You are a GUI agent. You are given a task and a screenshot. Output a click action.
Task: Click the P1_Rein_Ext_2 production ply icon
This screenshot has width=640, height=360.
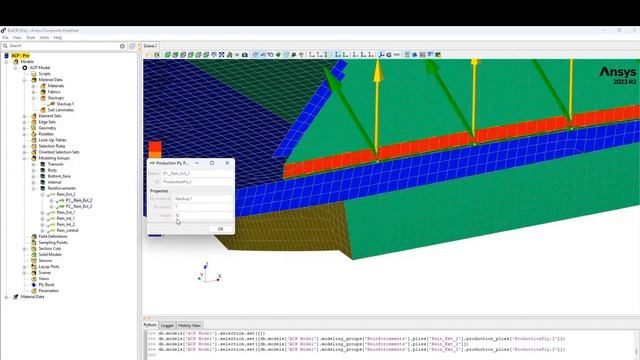(60, 200)
